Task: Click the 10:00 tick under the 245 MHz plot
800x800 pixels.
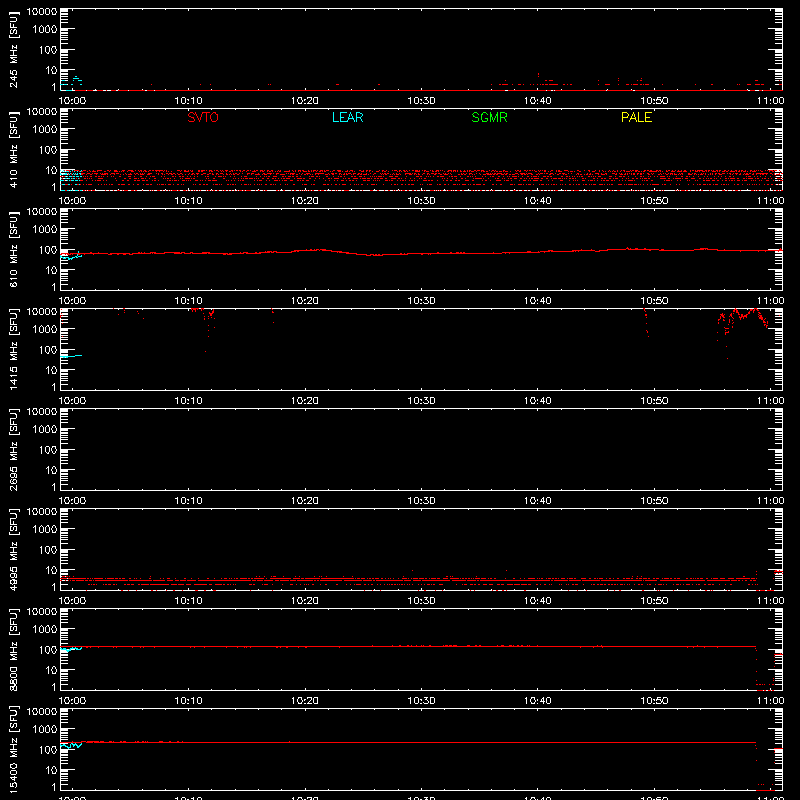Action: 72,101
